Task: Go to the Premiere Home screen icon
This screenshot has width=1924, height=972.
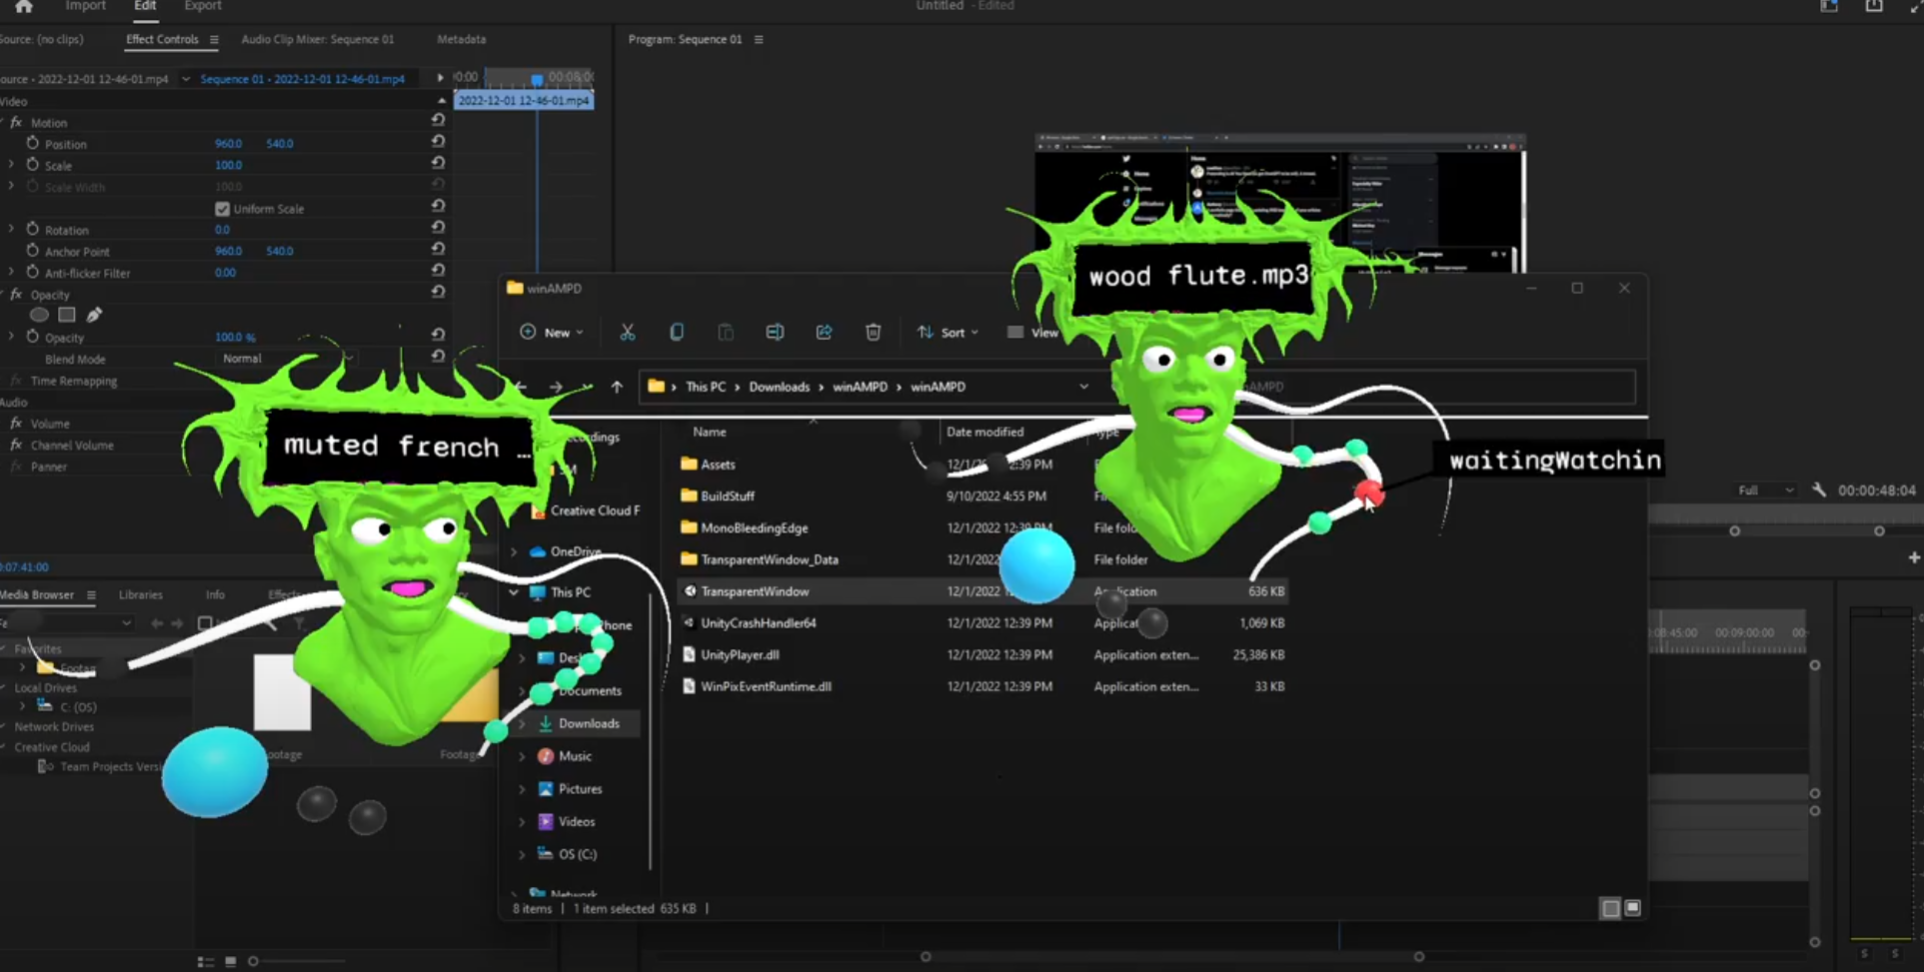Action: (x=24, y=6)
